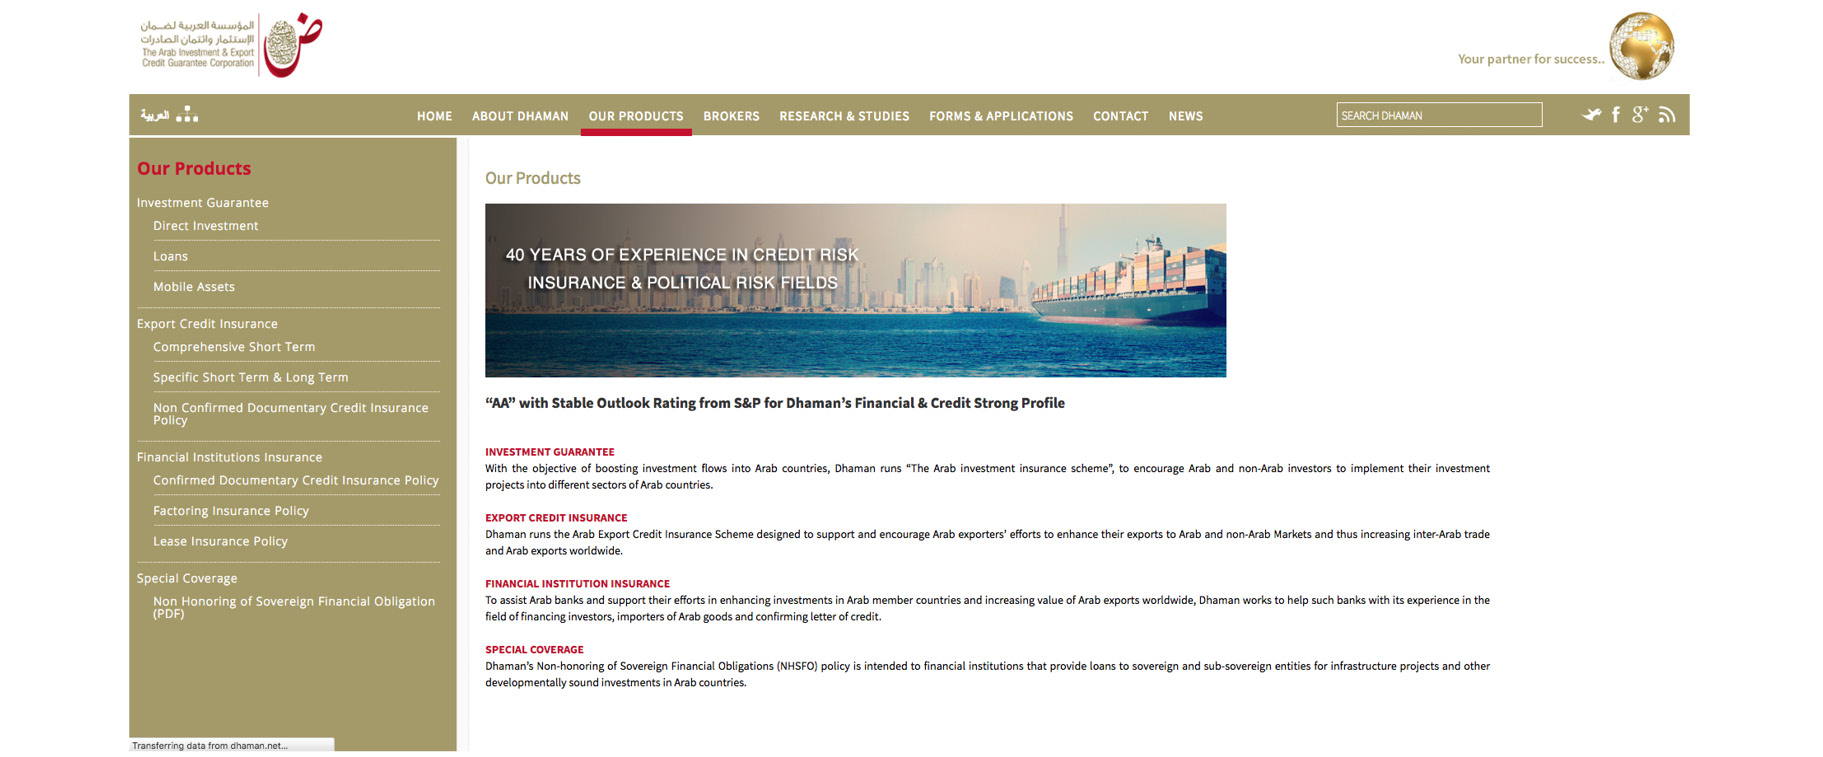Click the red INVESTMENT GUARANTEE heading
The width and height of the screenshot is (1823, 757).
click(x=550, y=452)
